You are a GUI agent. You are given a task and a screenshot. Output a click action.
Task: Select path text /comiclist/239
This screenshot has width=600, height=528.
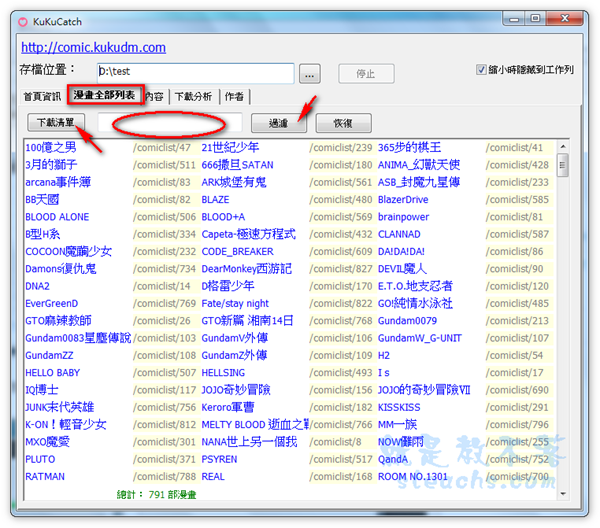pyautogui.click(x=341, y=148)
